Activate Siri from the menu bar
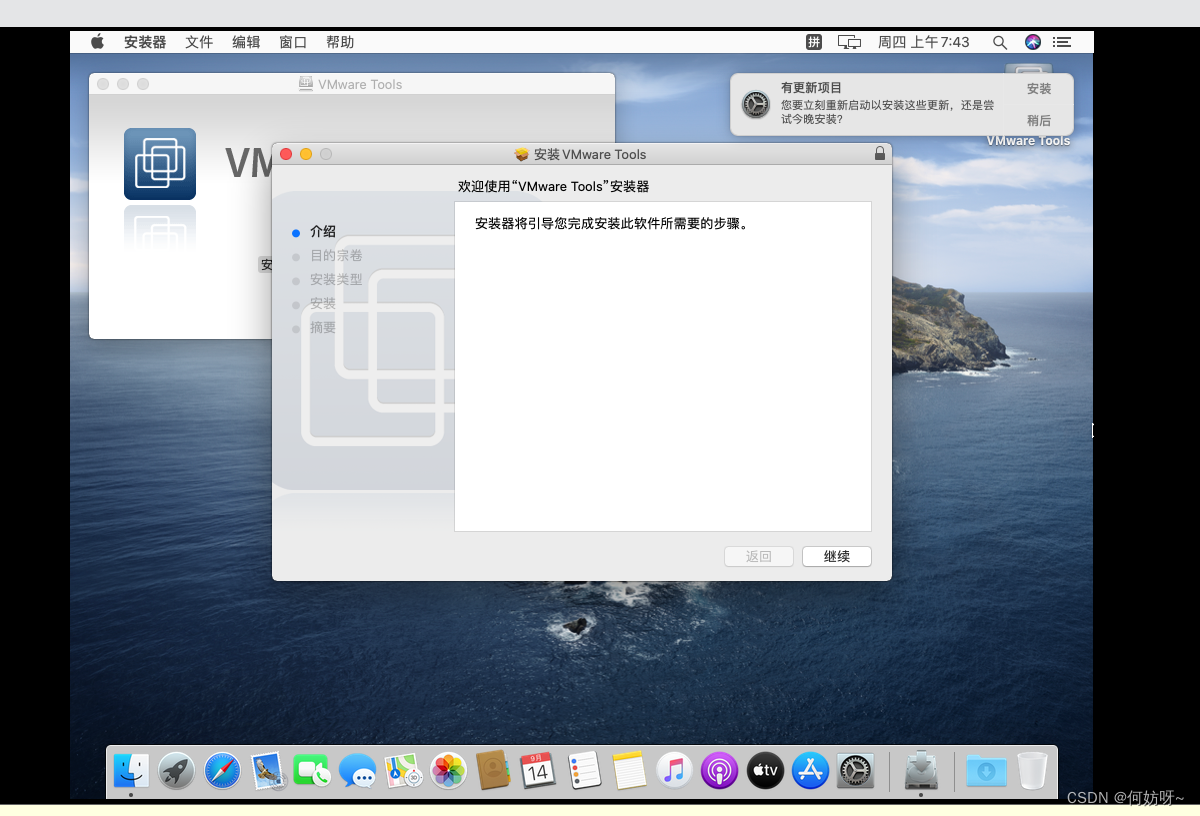Screen dimensions: 1200x816 1033,42
